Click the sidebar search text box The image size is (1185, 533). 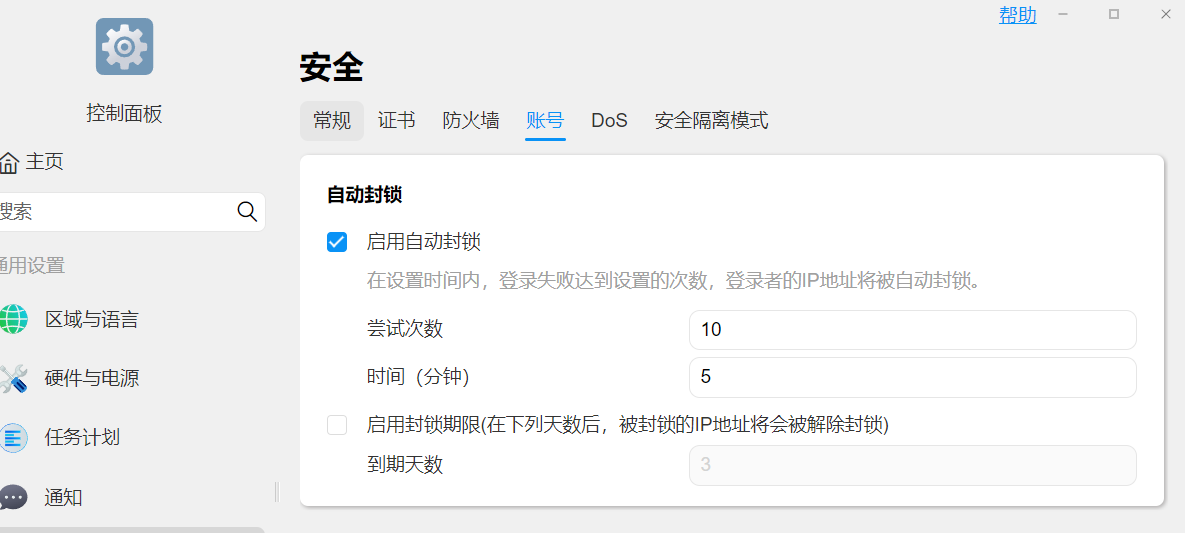pyautogui.click(x=115, y=211)
